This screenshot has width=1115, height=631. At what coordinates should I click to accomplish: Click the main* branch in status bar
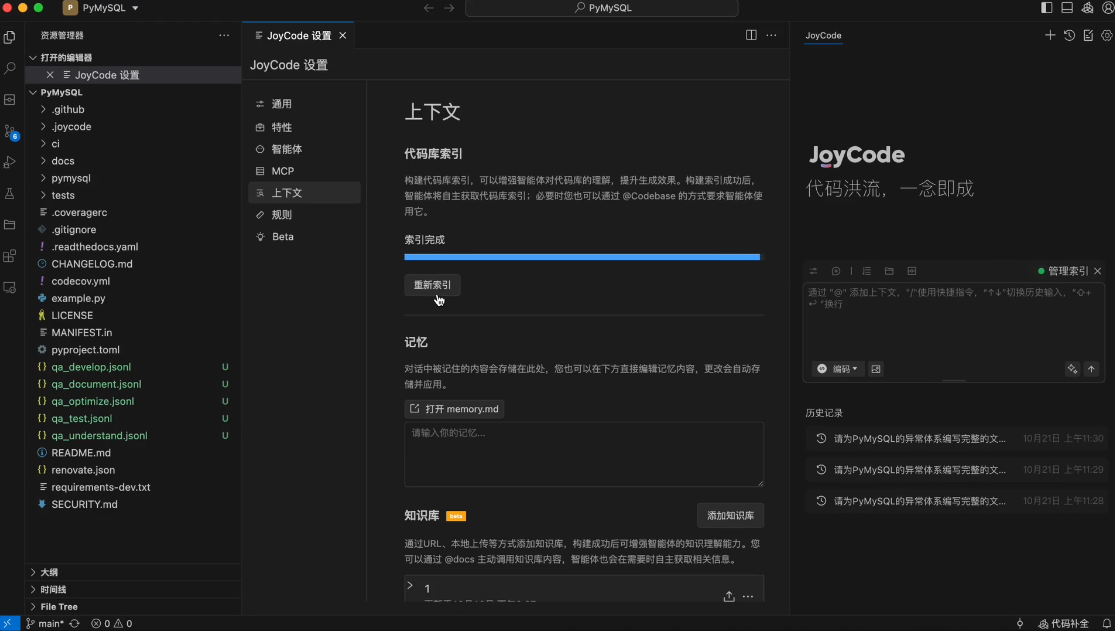44,624
